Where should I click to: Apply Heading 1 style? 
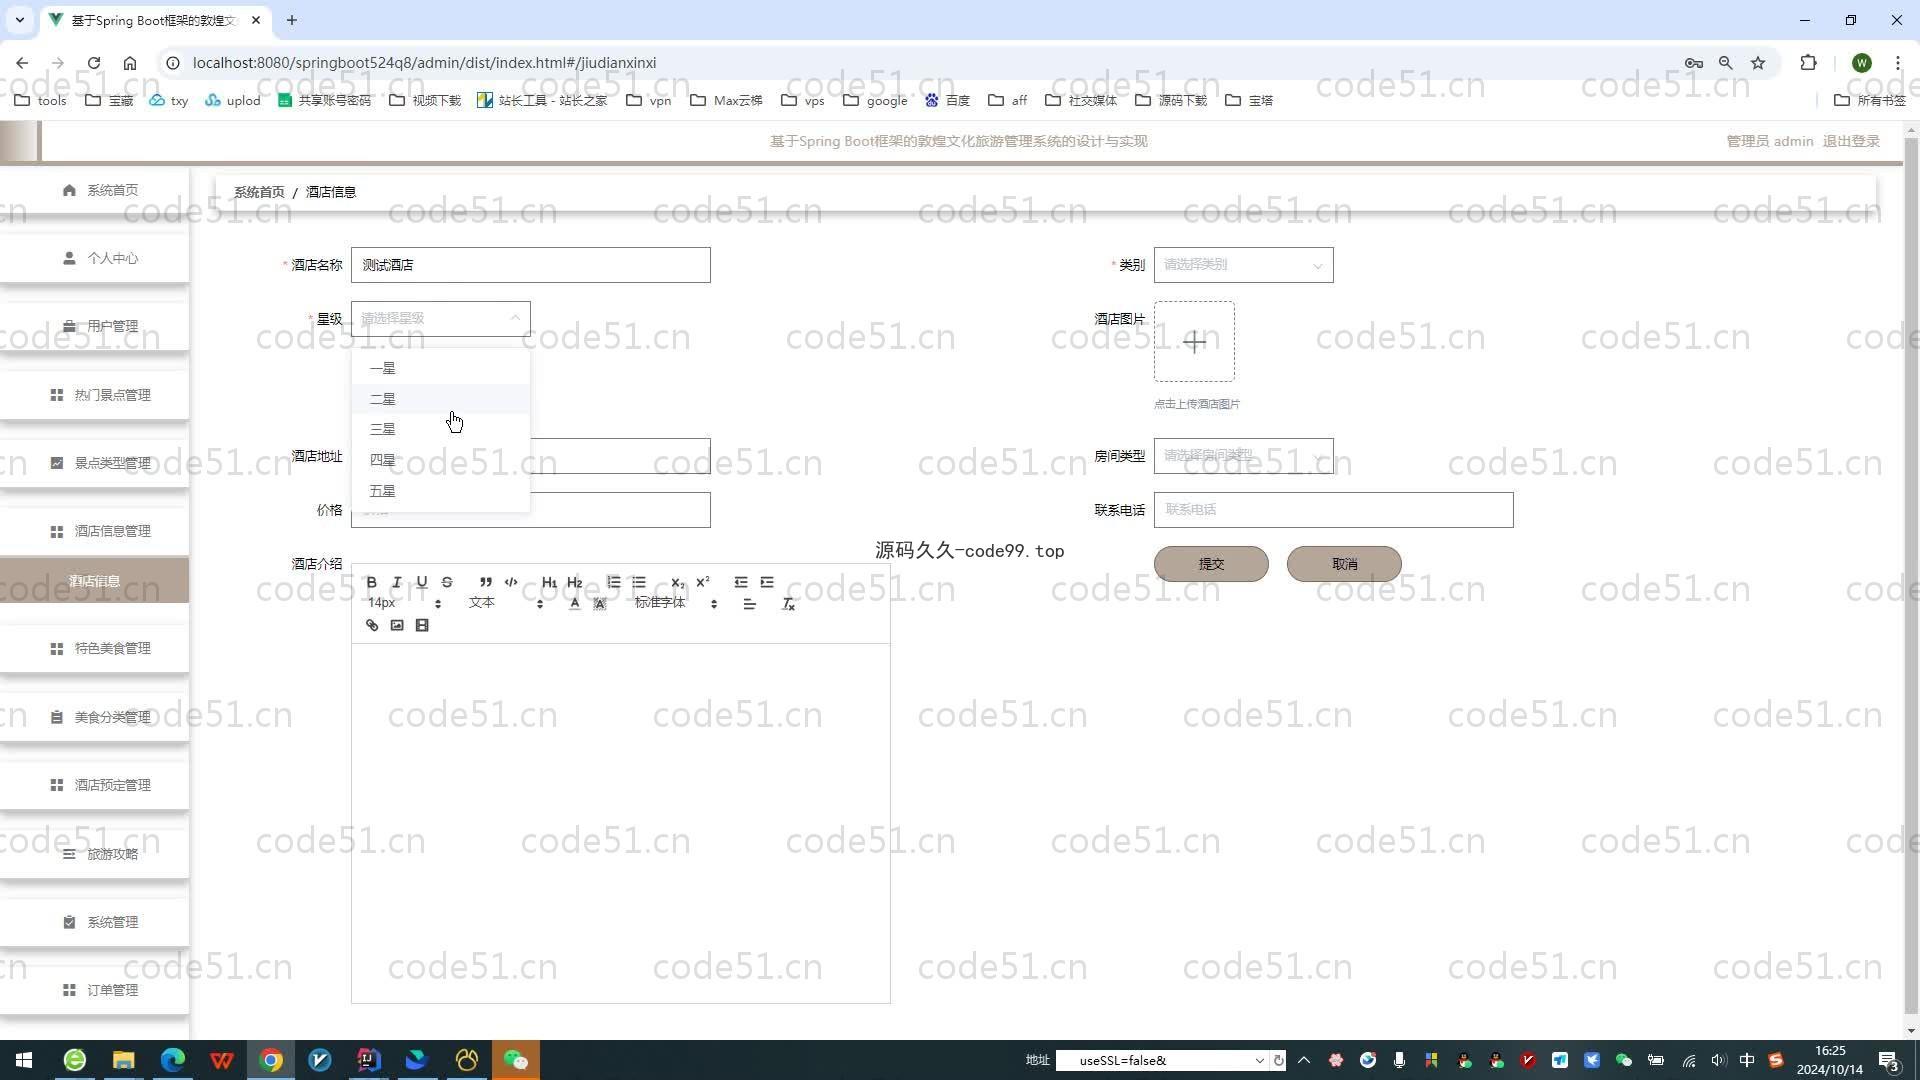pos(549,582)
